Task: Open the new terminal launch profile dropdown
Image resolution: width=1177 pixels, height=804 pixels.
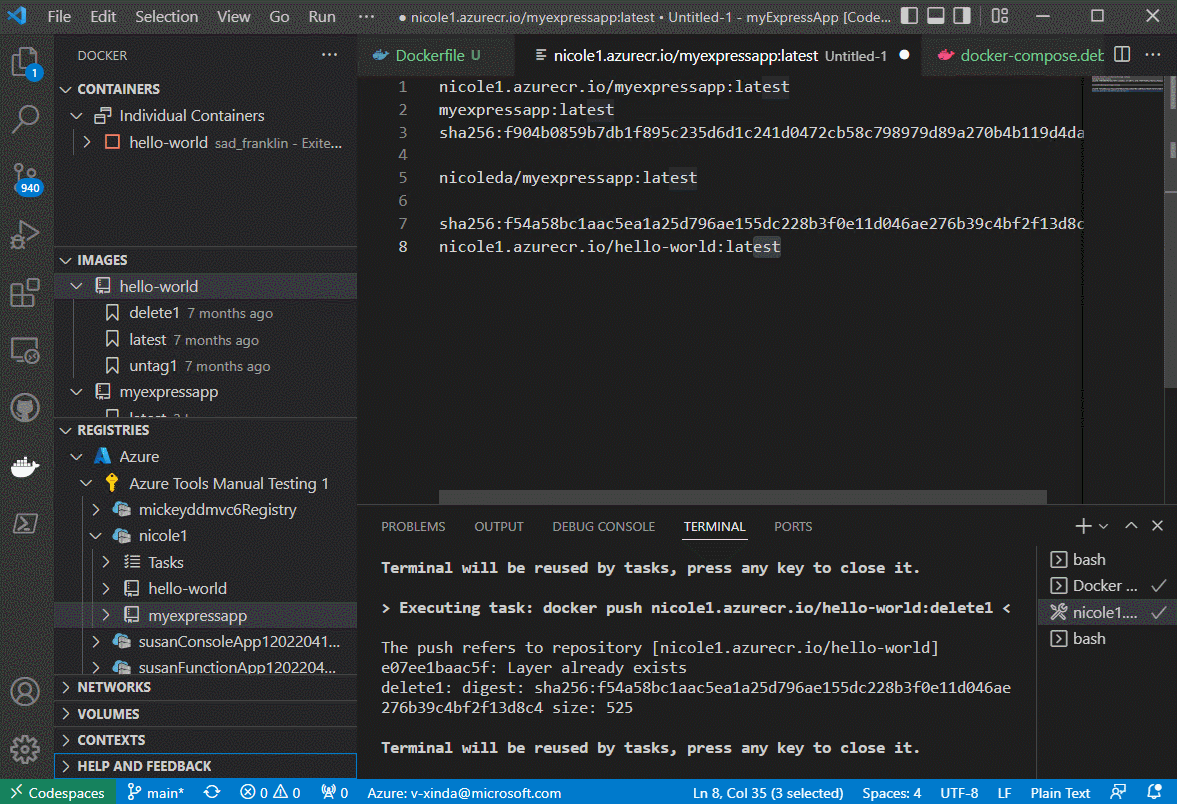Action: pyautogui.click(x=1103, y=526)
